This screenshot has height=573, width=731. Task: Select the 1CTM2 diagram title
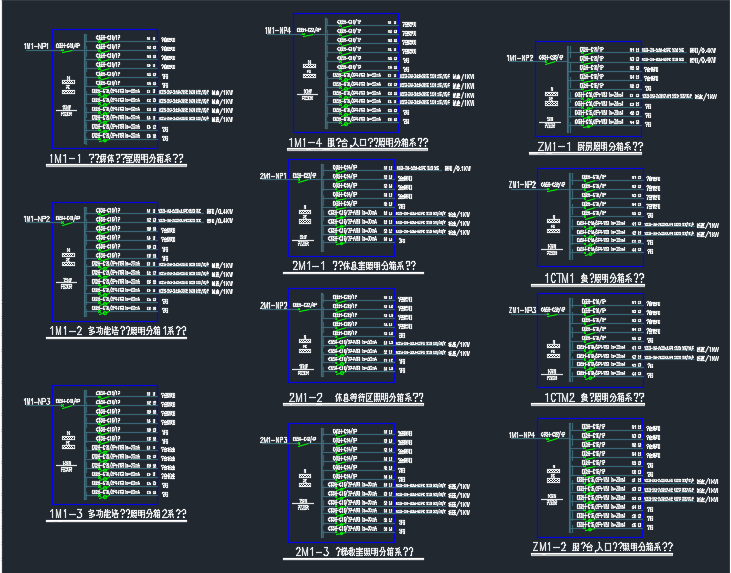[x=594, y=398]
